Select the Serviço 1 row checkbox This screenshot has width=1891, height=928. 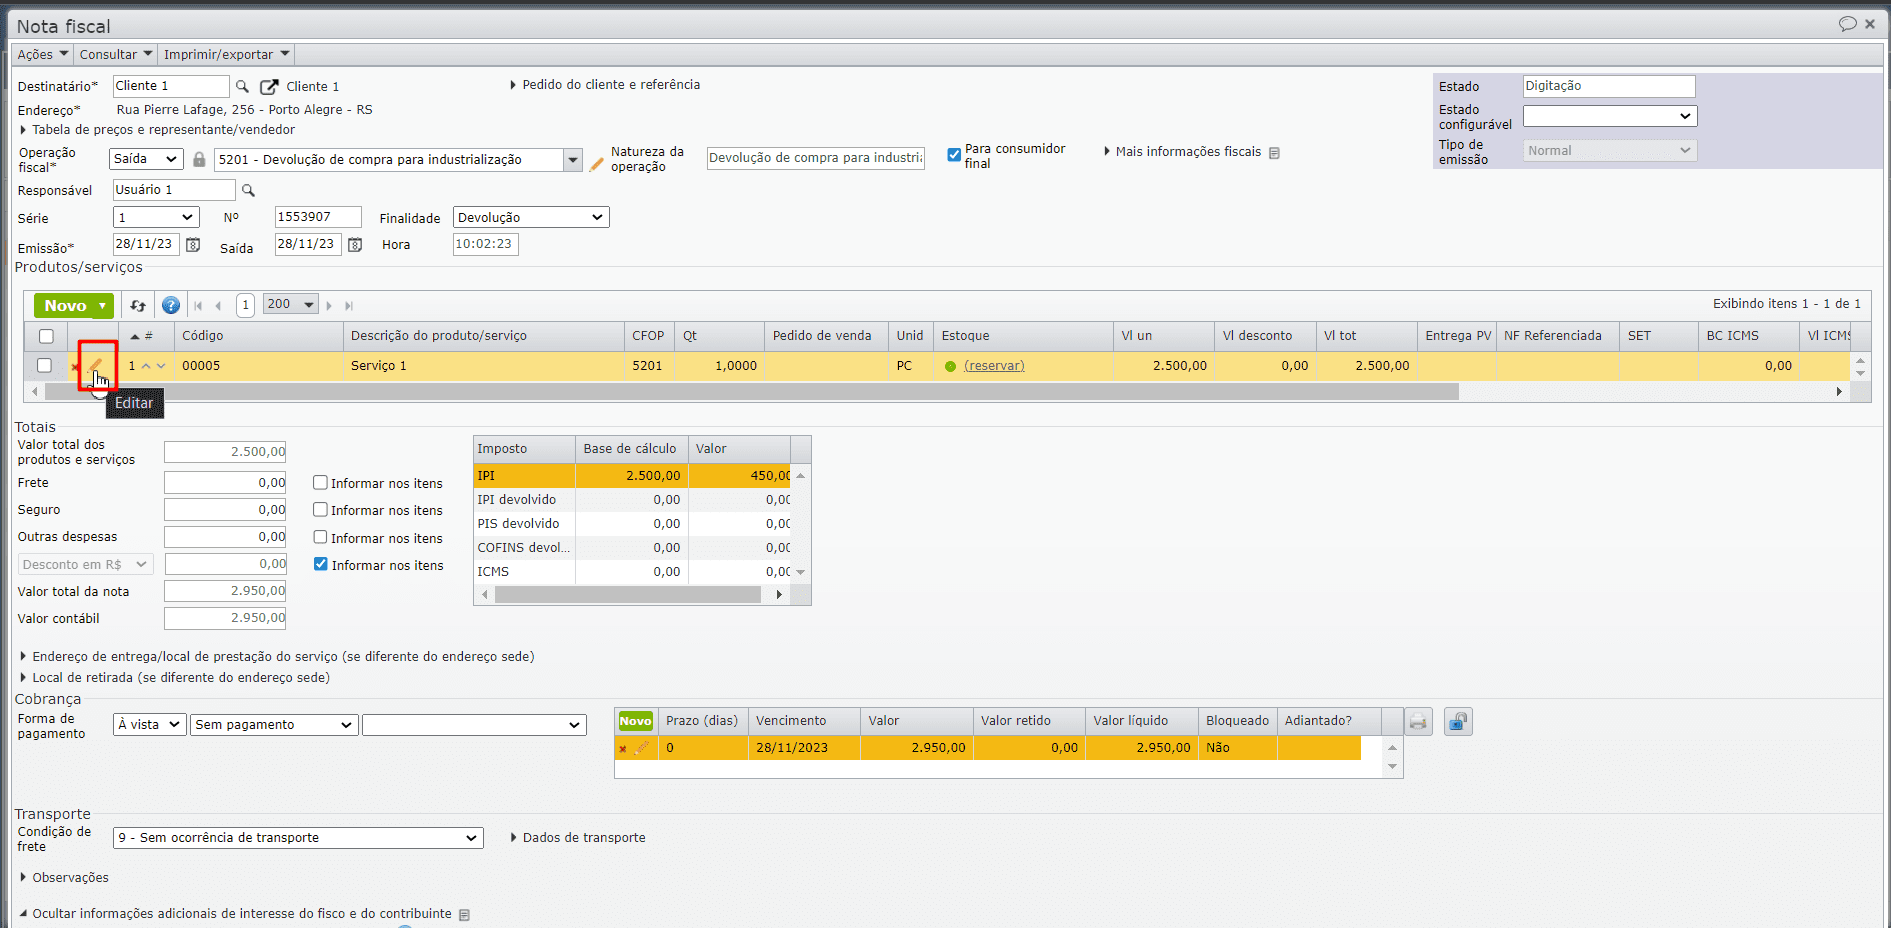pos(45,366)
